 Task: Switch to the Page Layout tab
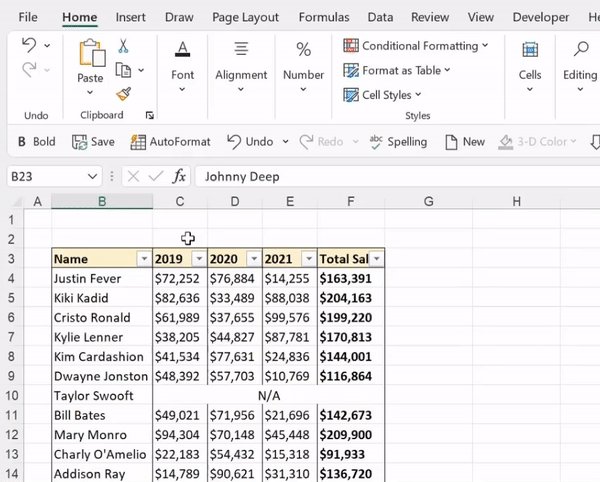[x=245, y=17]
